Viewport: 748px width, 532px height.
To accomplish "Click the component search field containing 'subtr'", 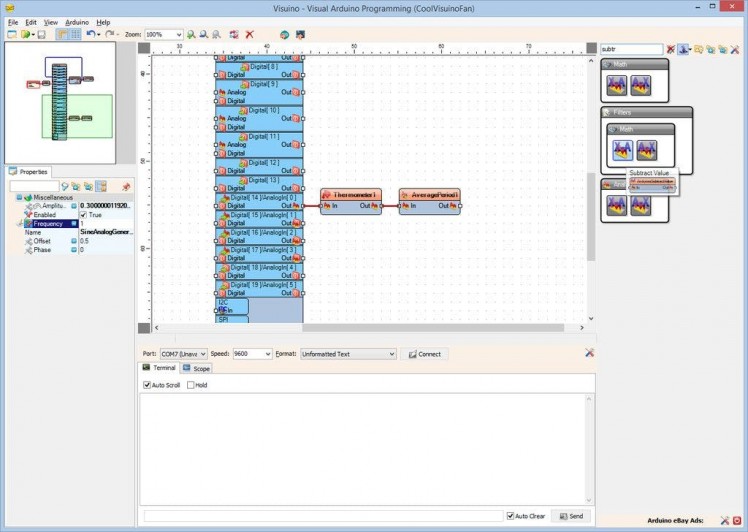I will pos(630,49).
